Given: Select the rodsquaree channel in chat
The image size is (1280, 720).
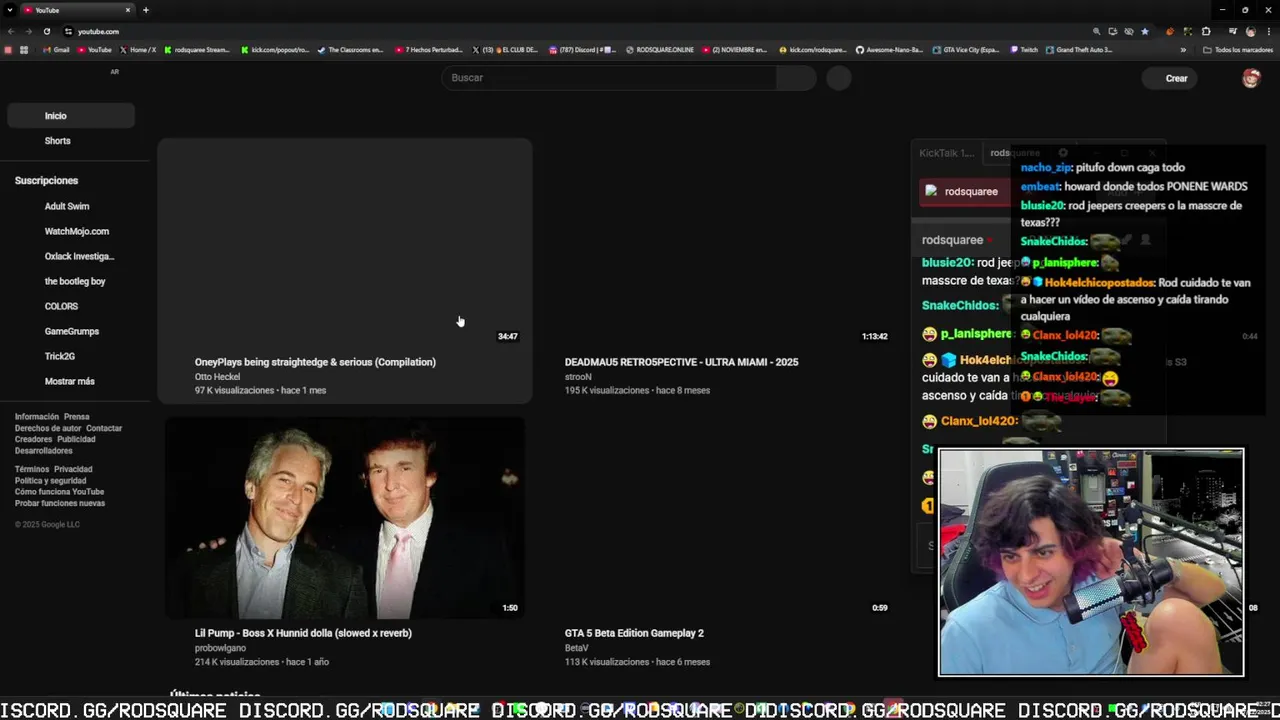Looking at the screenshot, I should tap(963, 191).
